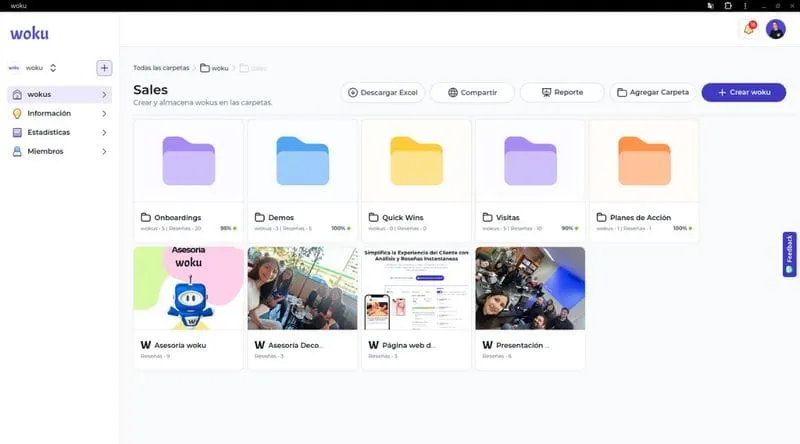800x444 pixels.
Task: Open the Asesoria woku robot thumbnail
Action: 189,288
